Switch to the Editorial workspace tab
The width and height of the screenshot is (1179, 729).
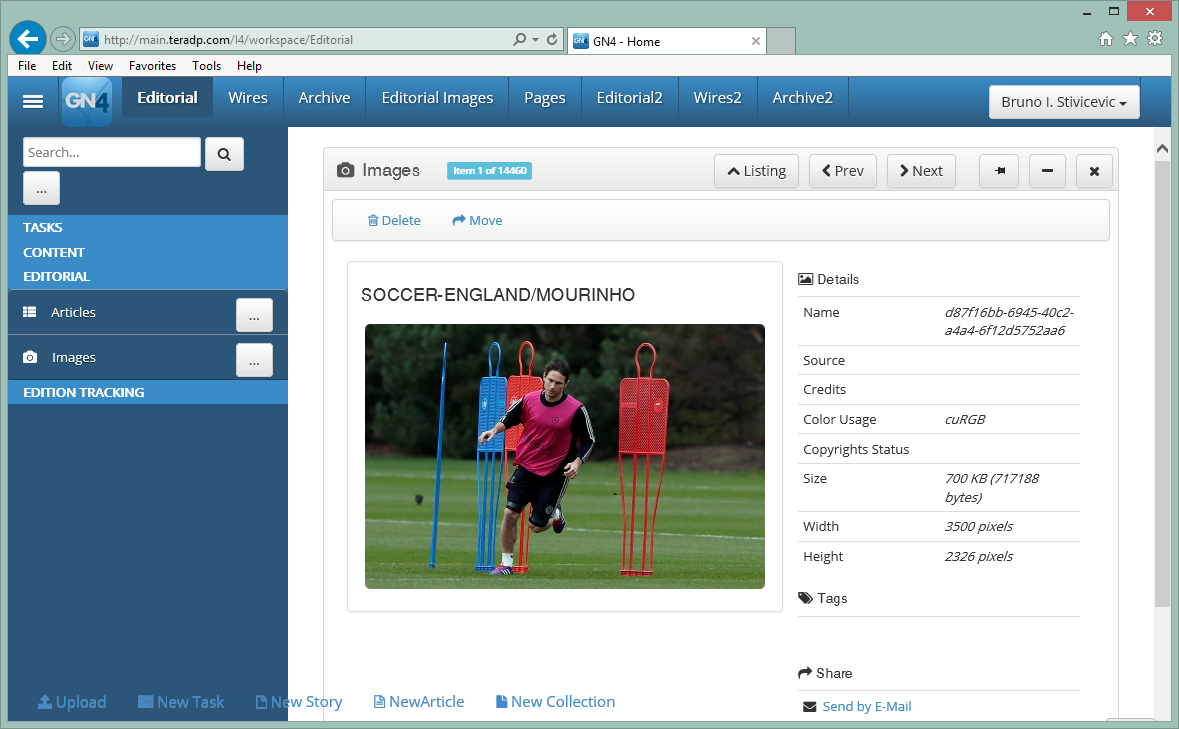167,98
